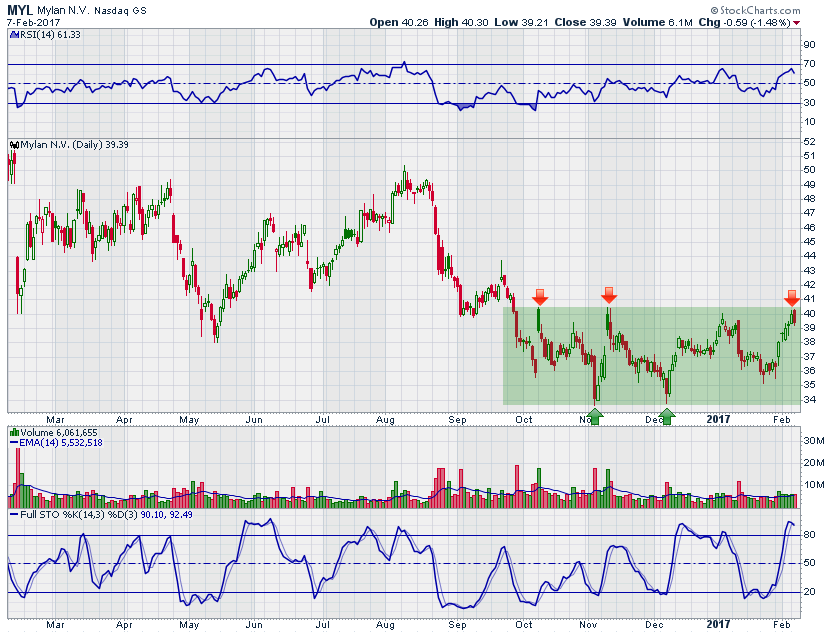Viewport: 831px width, 640px height.
Task: Click the Volume 6.1M header value
Action: pos(657,22)
